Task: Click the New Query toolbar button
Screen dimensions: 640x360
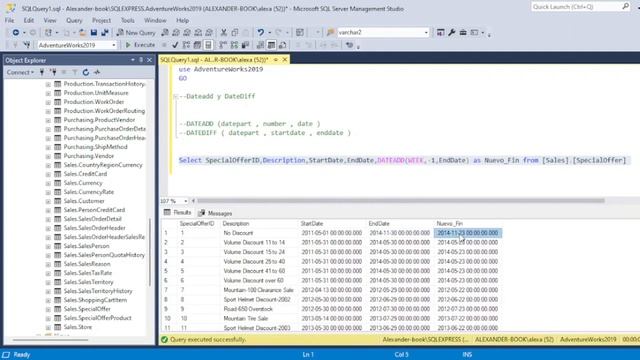Action: (x=136, y=33)
